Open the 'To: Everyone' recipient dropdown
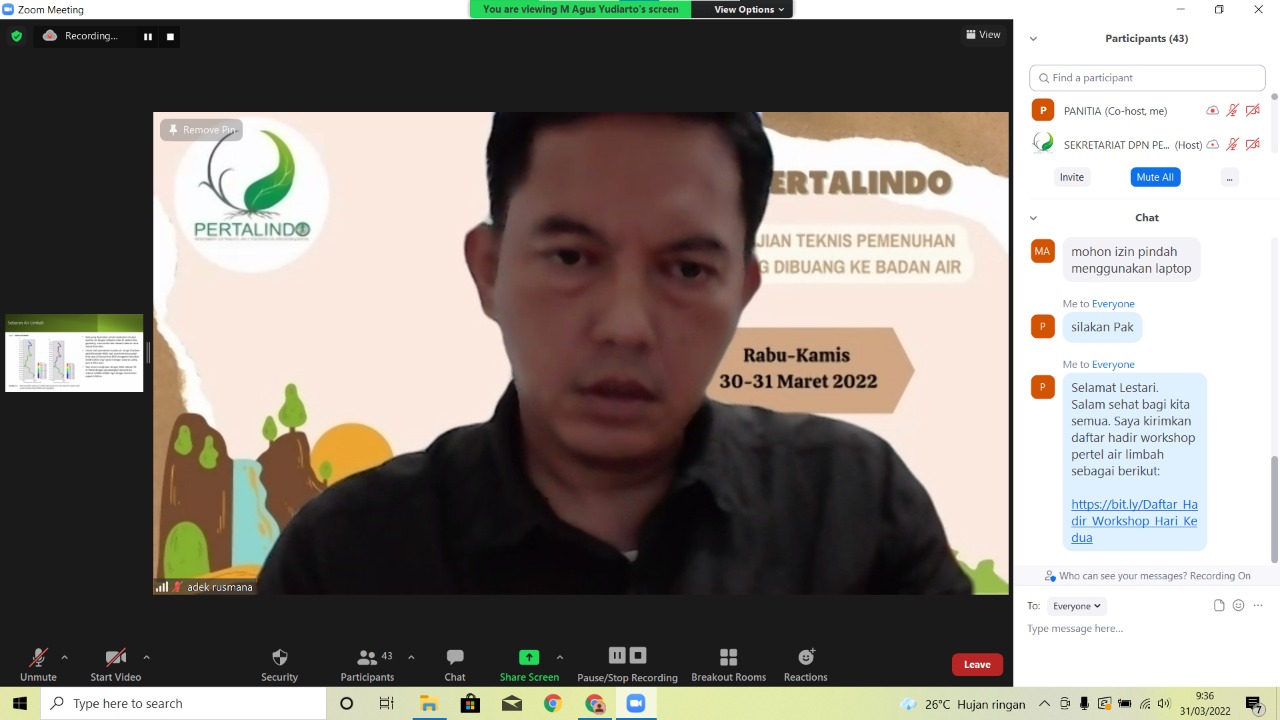The height and width of the screenshot is (720, 1280). pyautogui.click(x=1077, y=606)
